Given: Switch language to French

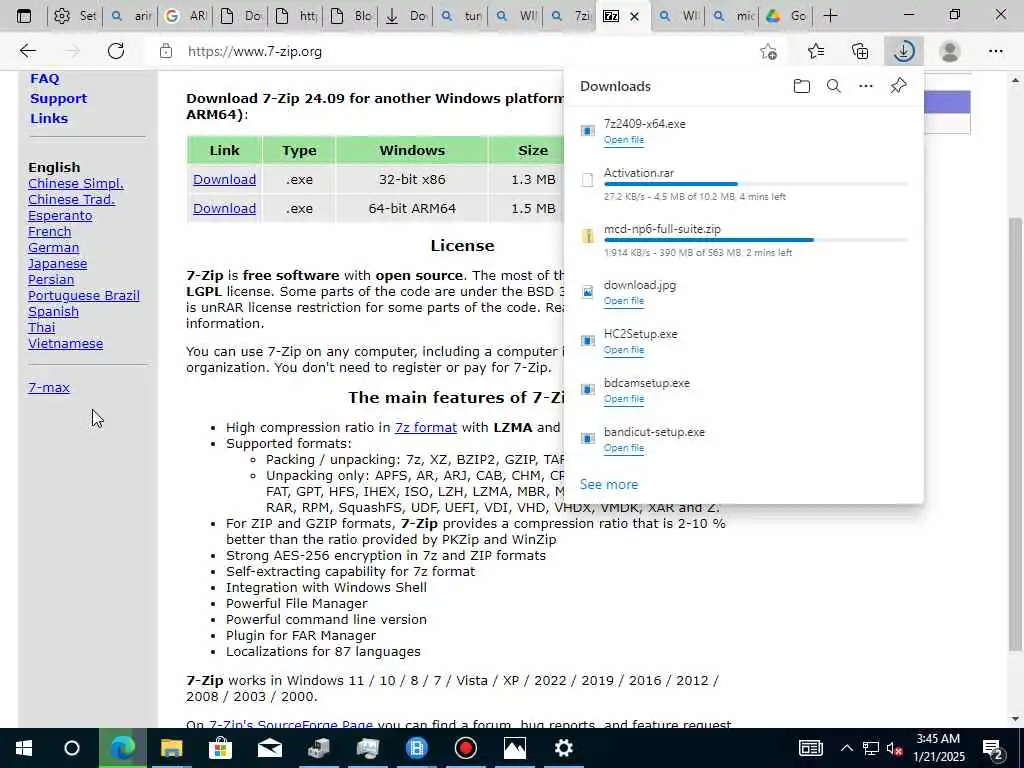Looking at the screenshot, I should click(x=50, y=231).
